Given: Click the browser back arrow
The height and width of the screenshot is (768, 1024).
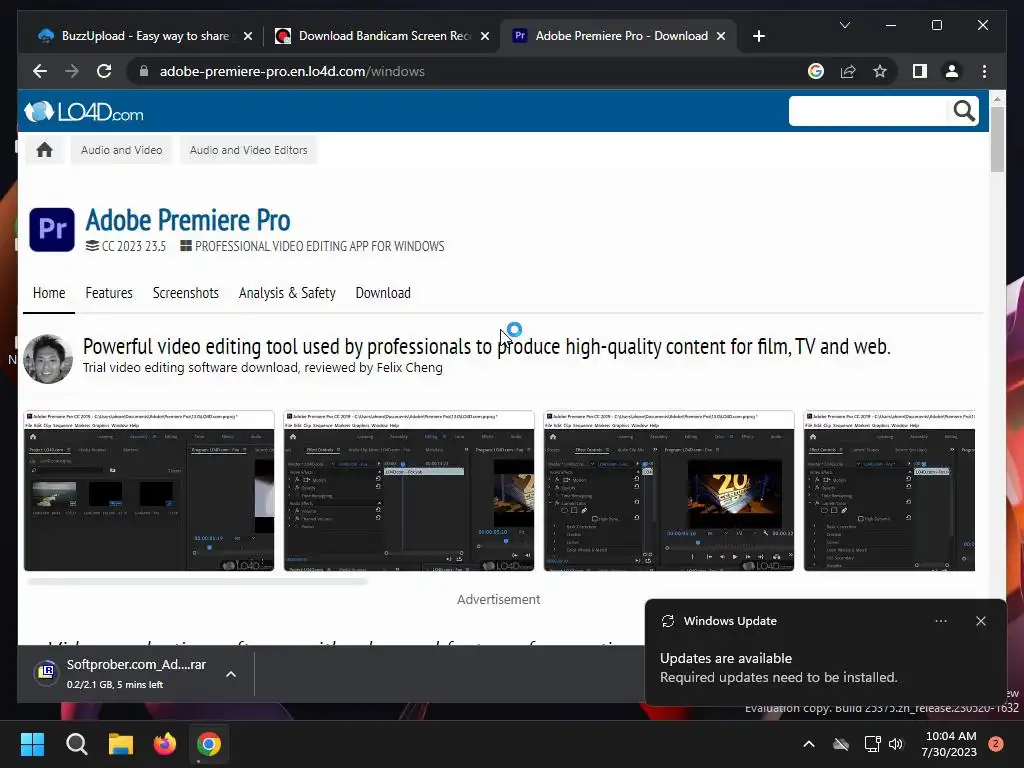Looking at the screenshot, I should 40,71.
